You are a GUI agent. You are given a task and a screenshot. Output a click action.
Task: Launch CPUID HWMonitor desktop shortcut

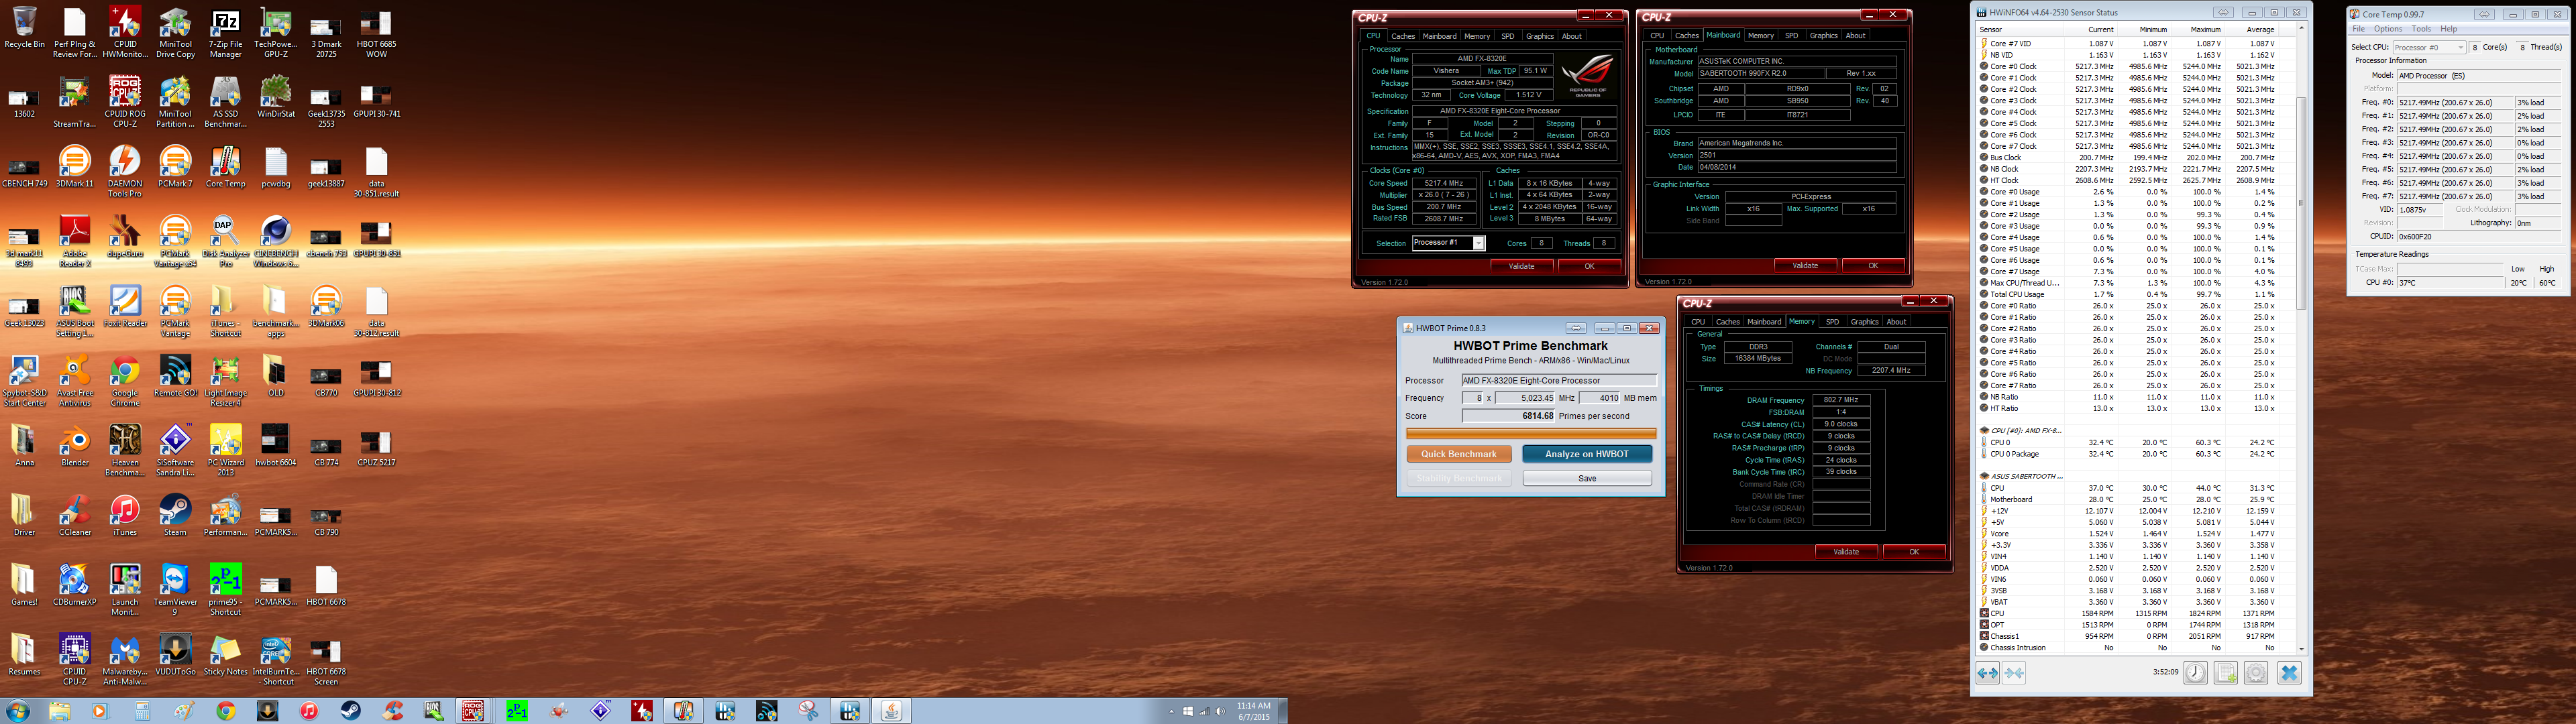125,32
